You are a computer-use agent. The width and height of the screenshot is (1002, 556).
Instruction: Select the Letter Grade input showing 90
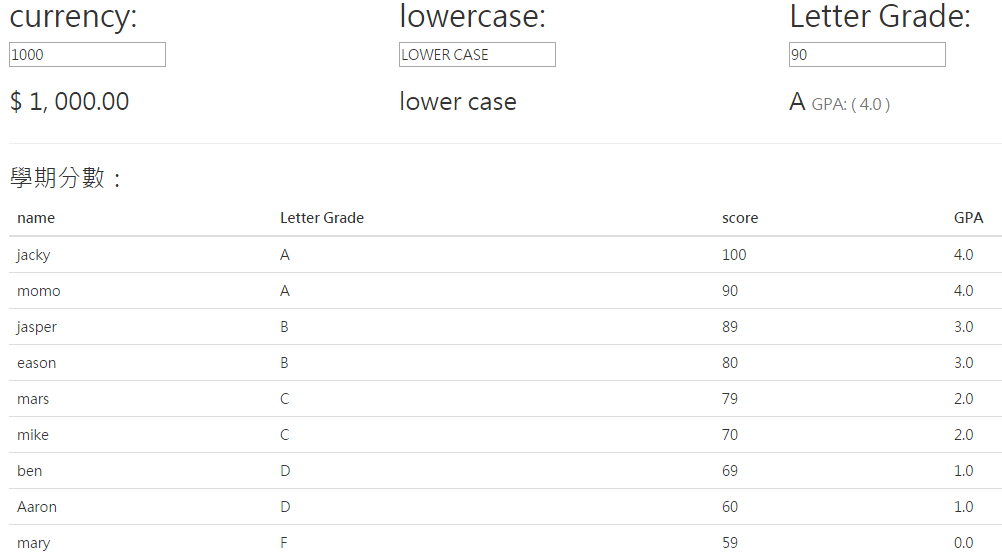867,54
